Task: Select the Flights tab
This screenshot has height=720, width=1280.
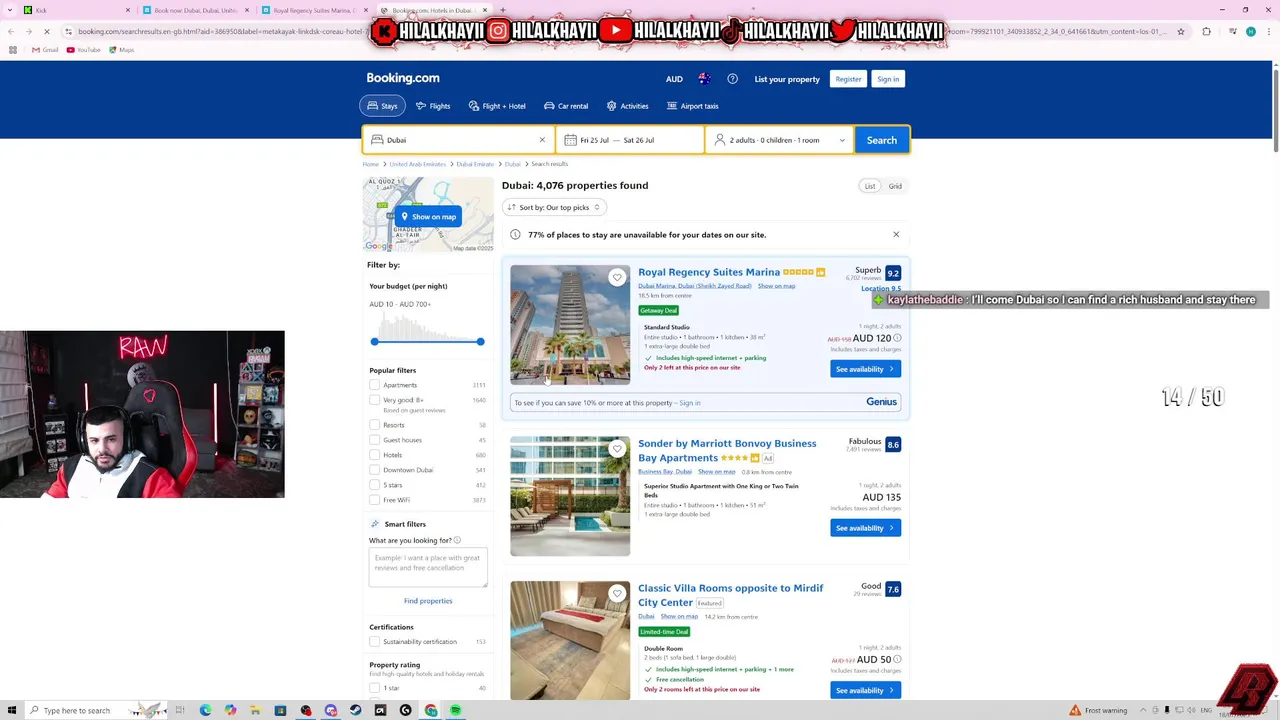Action: pyautogui.click(x=433, y=106)
